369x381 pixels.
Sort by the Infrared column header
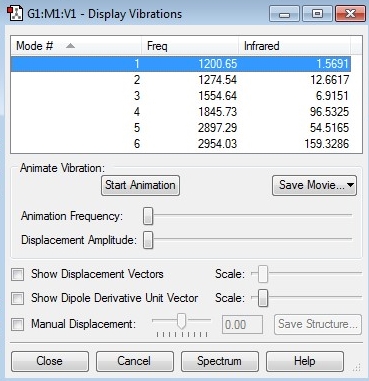click(x=294, y=46)
